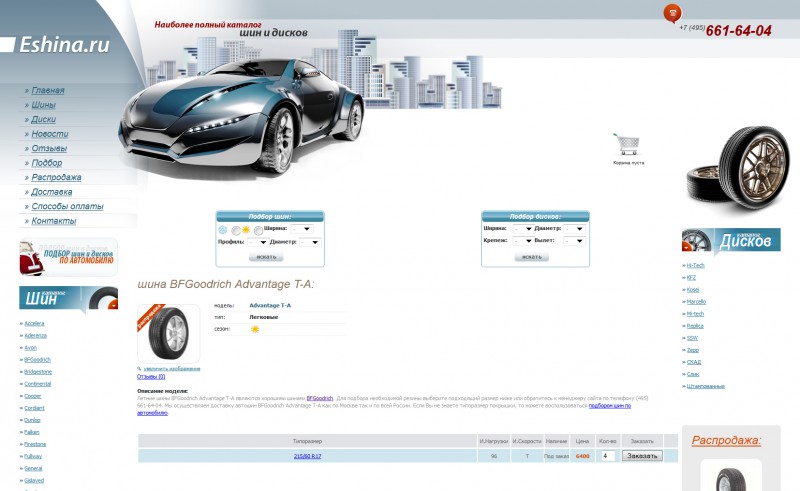
Task: Open the Подбор menu item
Action: [46, 163]
